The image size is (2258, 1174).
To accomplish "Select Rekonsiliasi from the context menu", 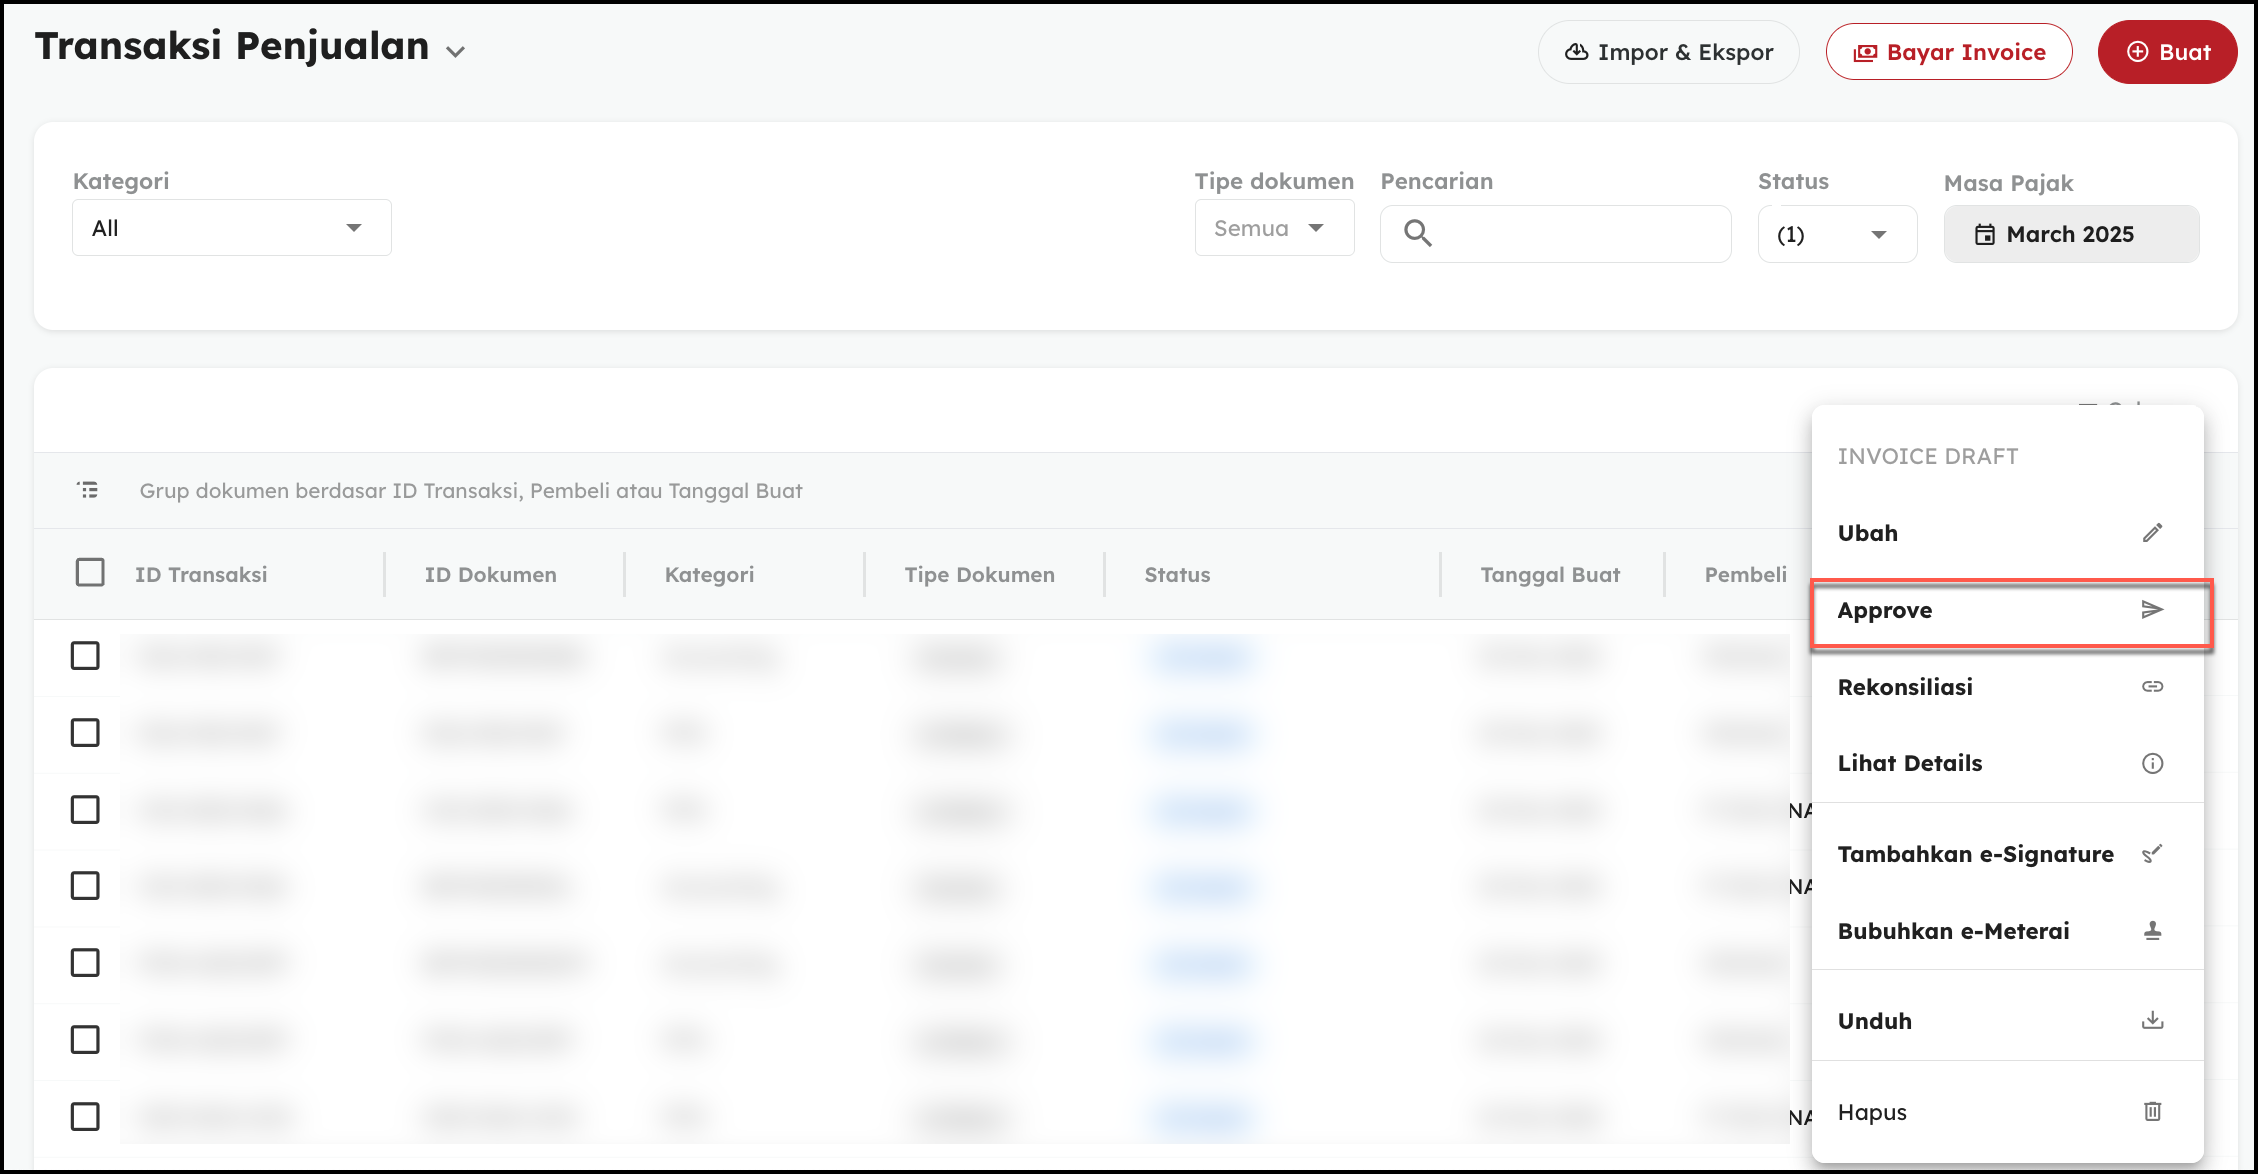I will pos(1905,687).
